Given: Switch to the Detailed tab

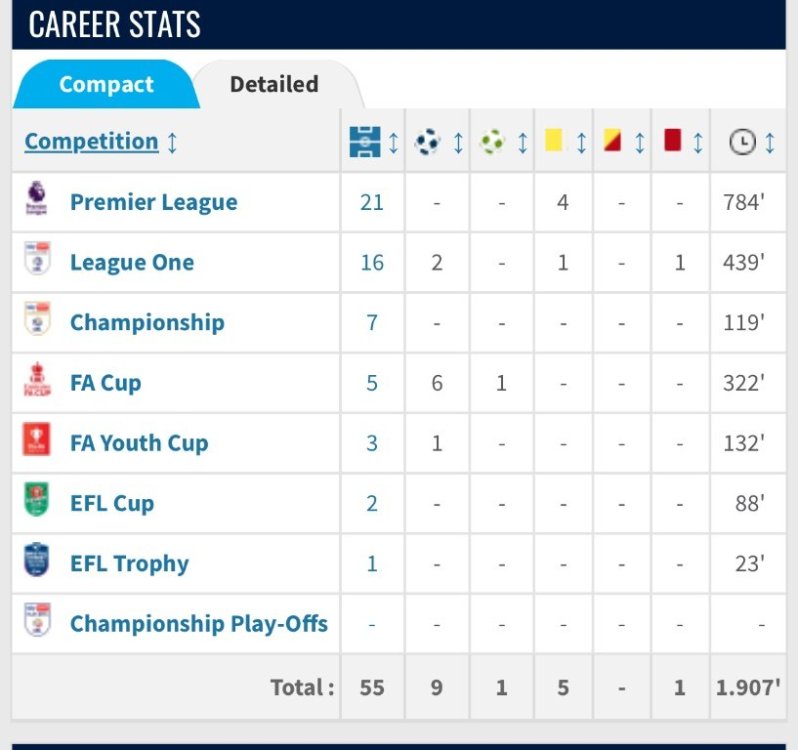Looking at the screenshot, I should point(274,84).
